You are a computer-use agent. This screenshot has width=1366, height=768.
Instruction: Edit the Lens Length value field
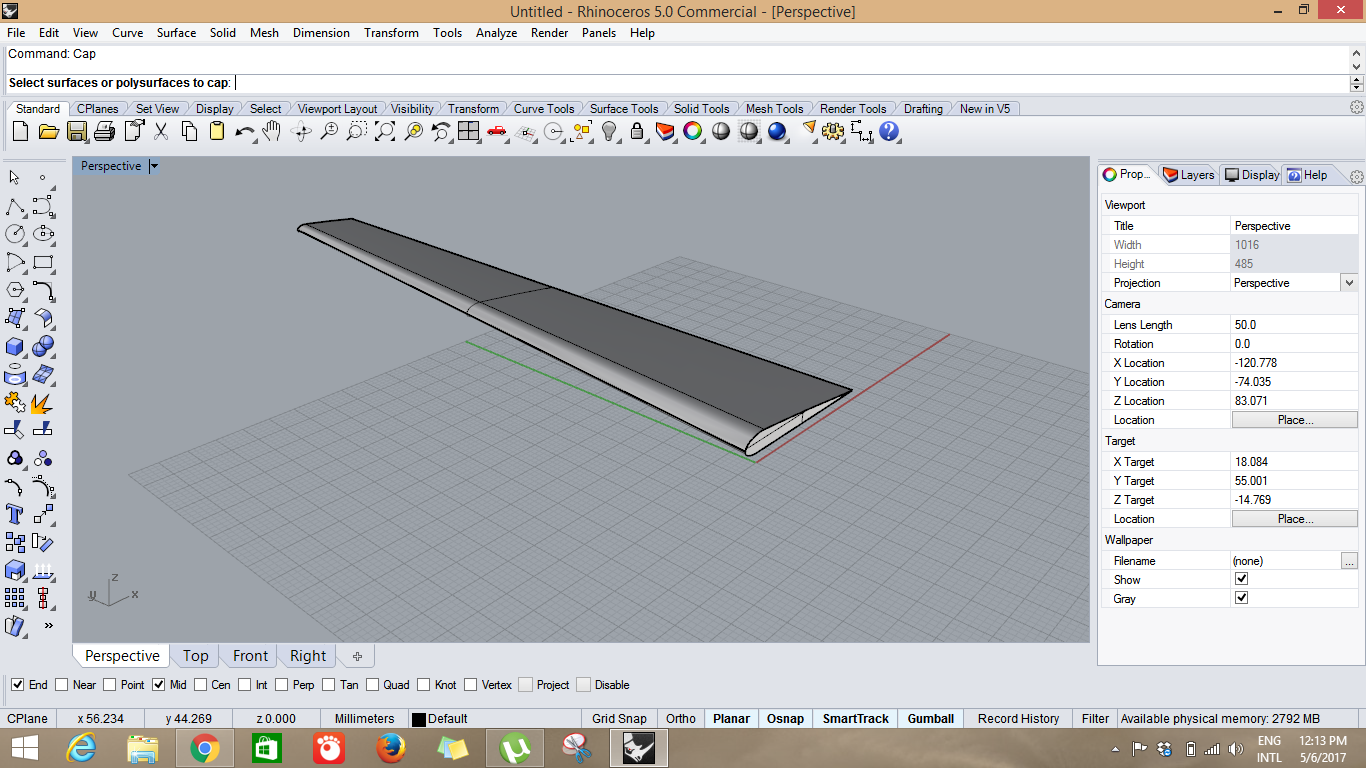pyautogui.click(x=1294, y=325)
